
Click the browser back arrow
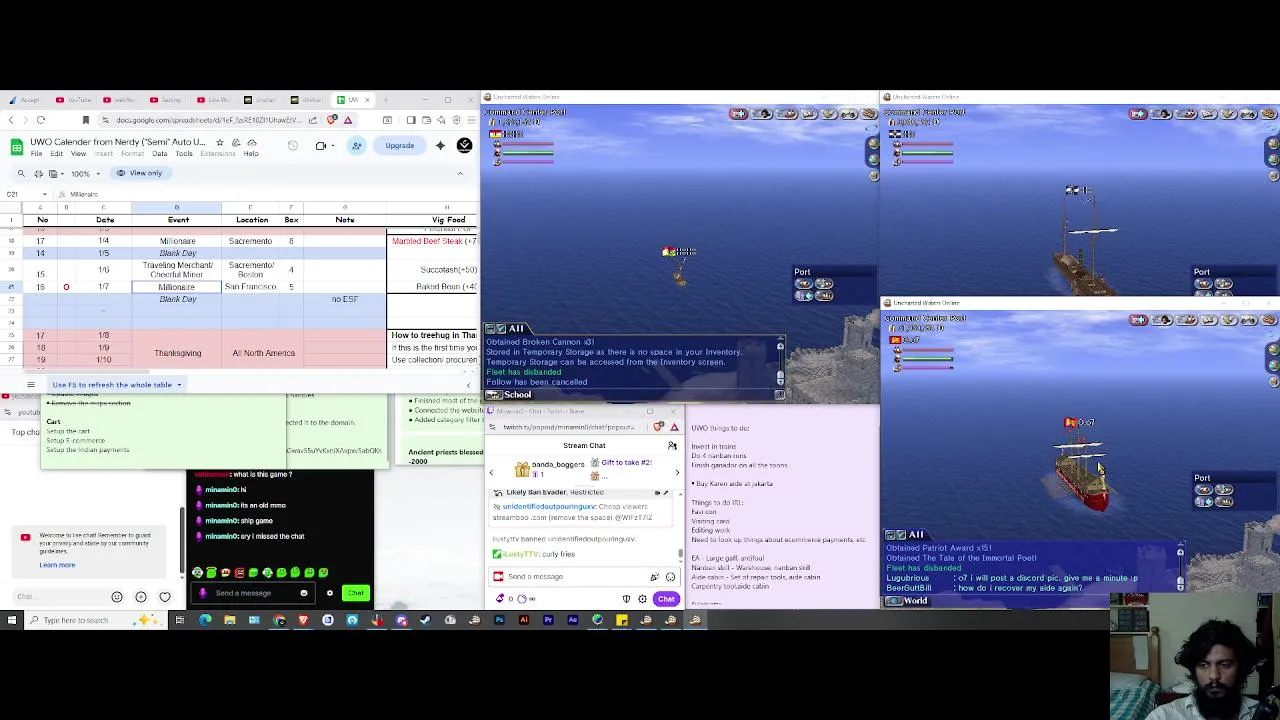(x=11, y=120)
